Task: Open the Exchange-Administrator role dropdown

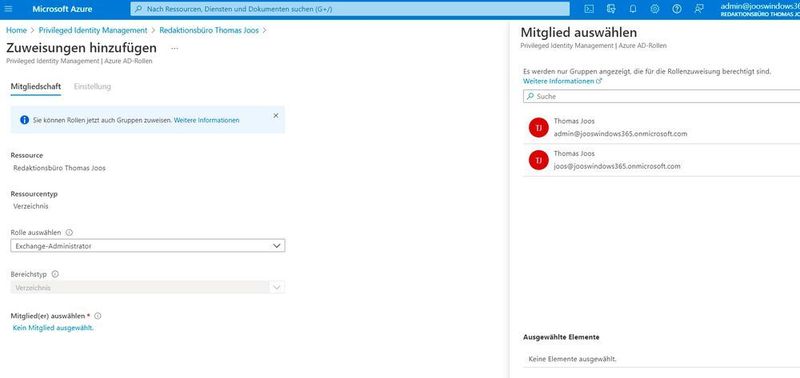Action: 147,246
